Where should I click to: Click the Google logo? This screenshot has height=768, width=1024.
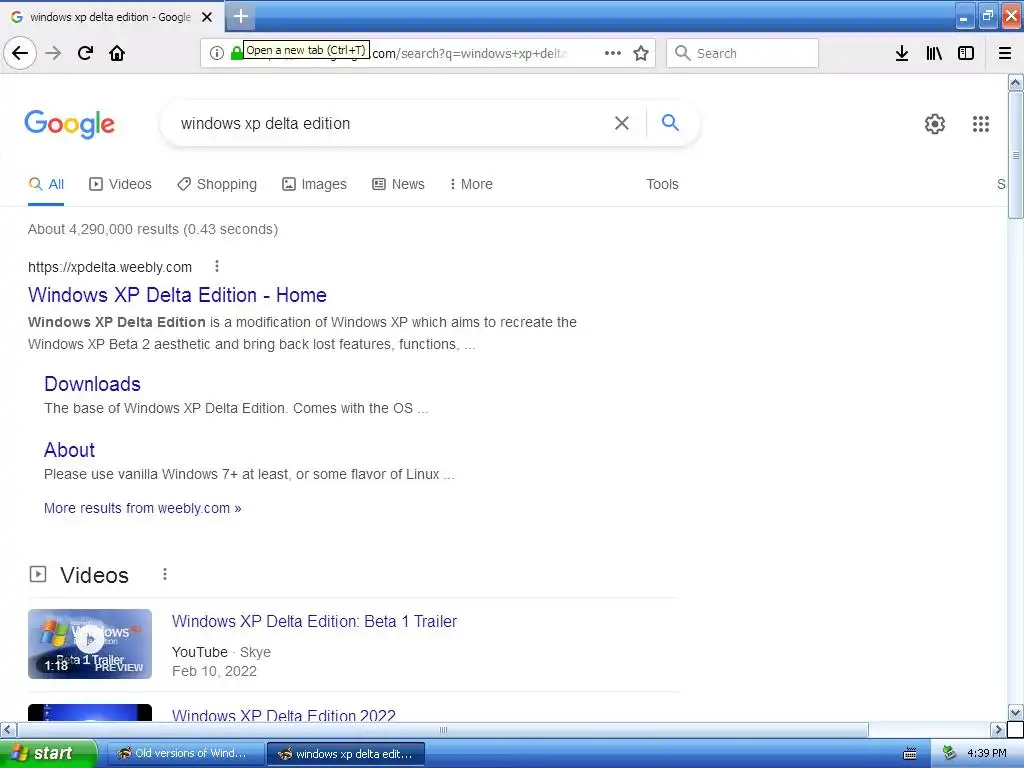tap(70, 123)
